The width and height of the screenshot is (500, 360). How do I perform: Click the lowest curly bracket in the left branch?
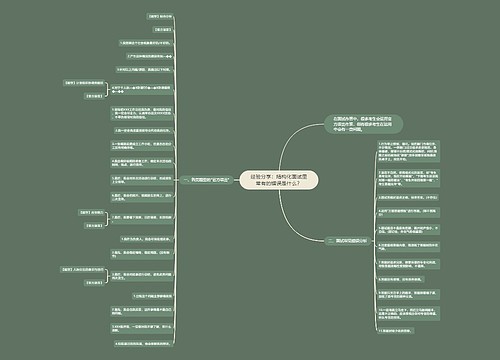pos(107,276)
